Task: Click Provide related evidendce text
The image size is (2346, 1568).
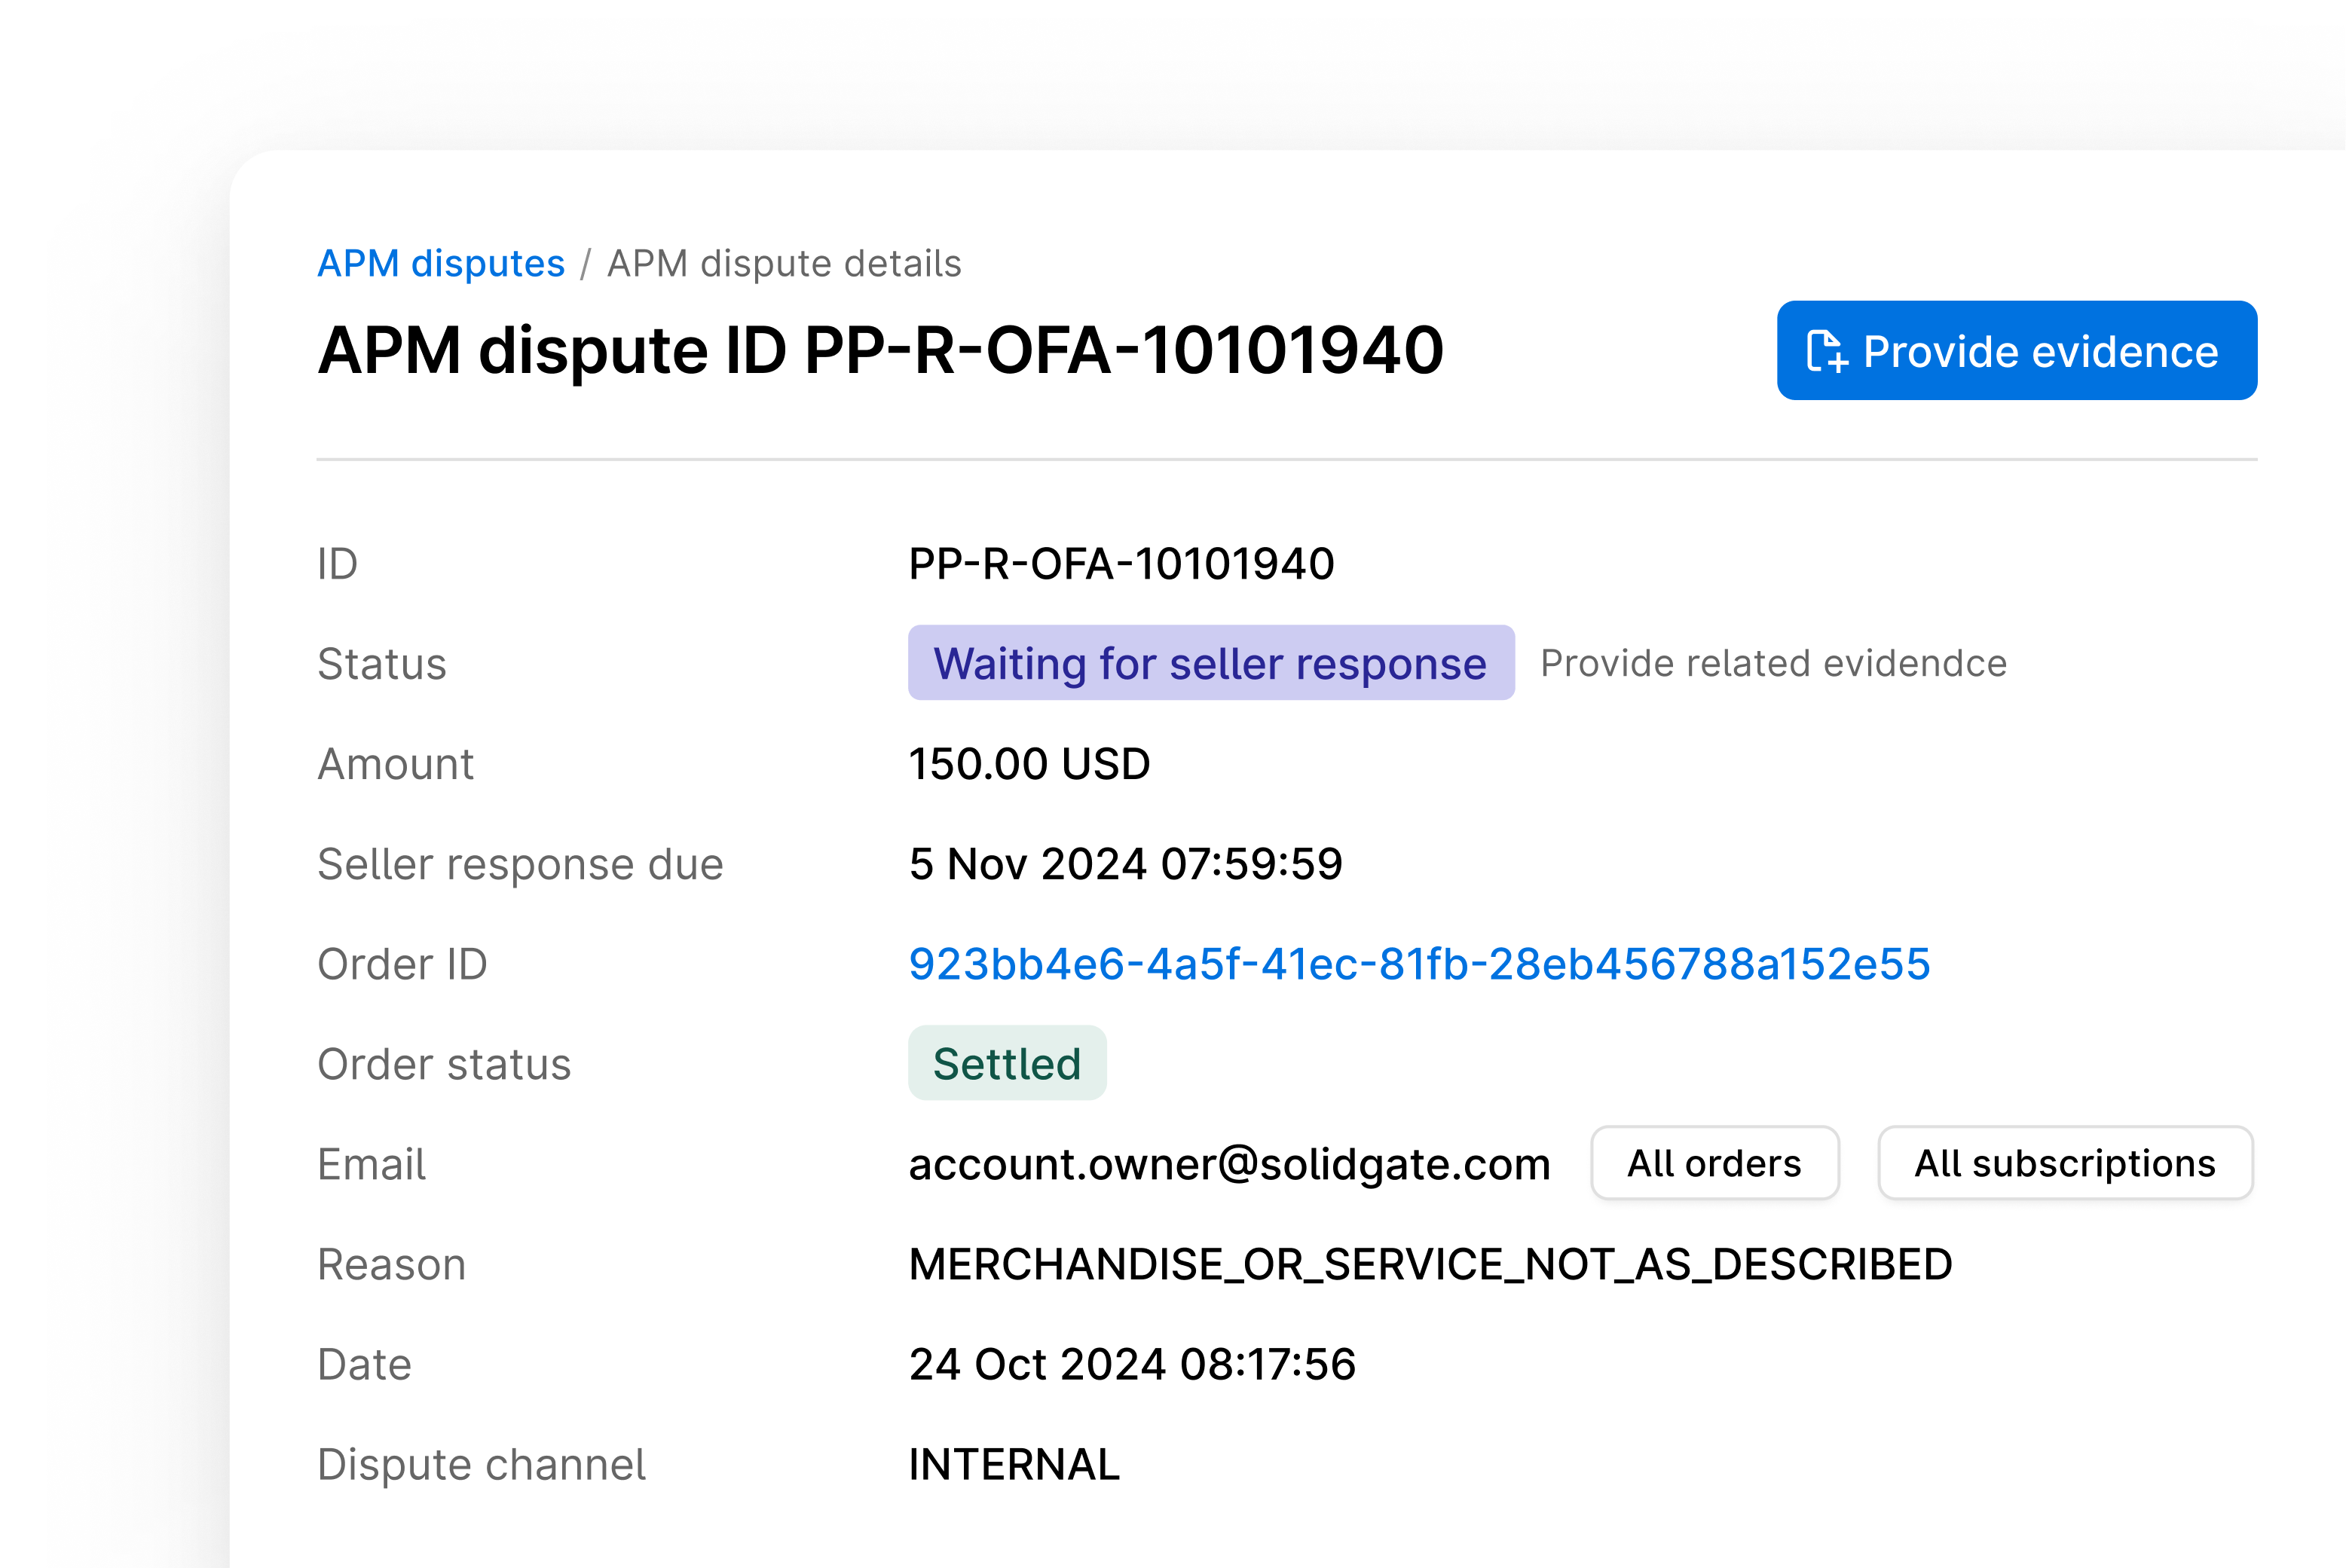Action: [x=1773, y=662]
